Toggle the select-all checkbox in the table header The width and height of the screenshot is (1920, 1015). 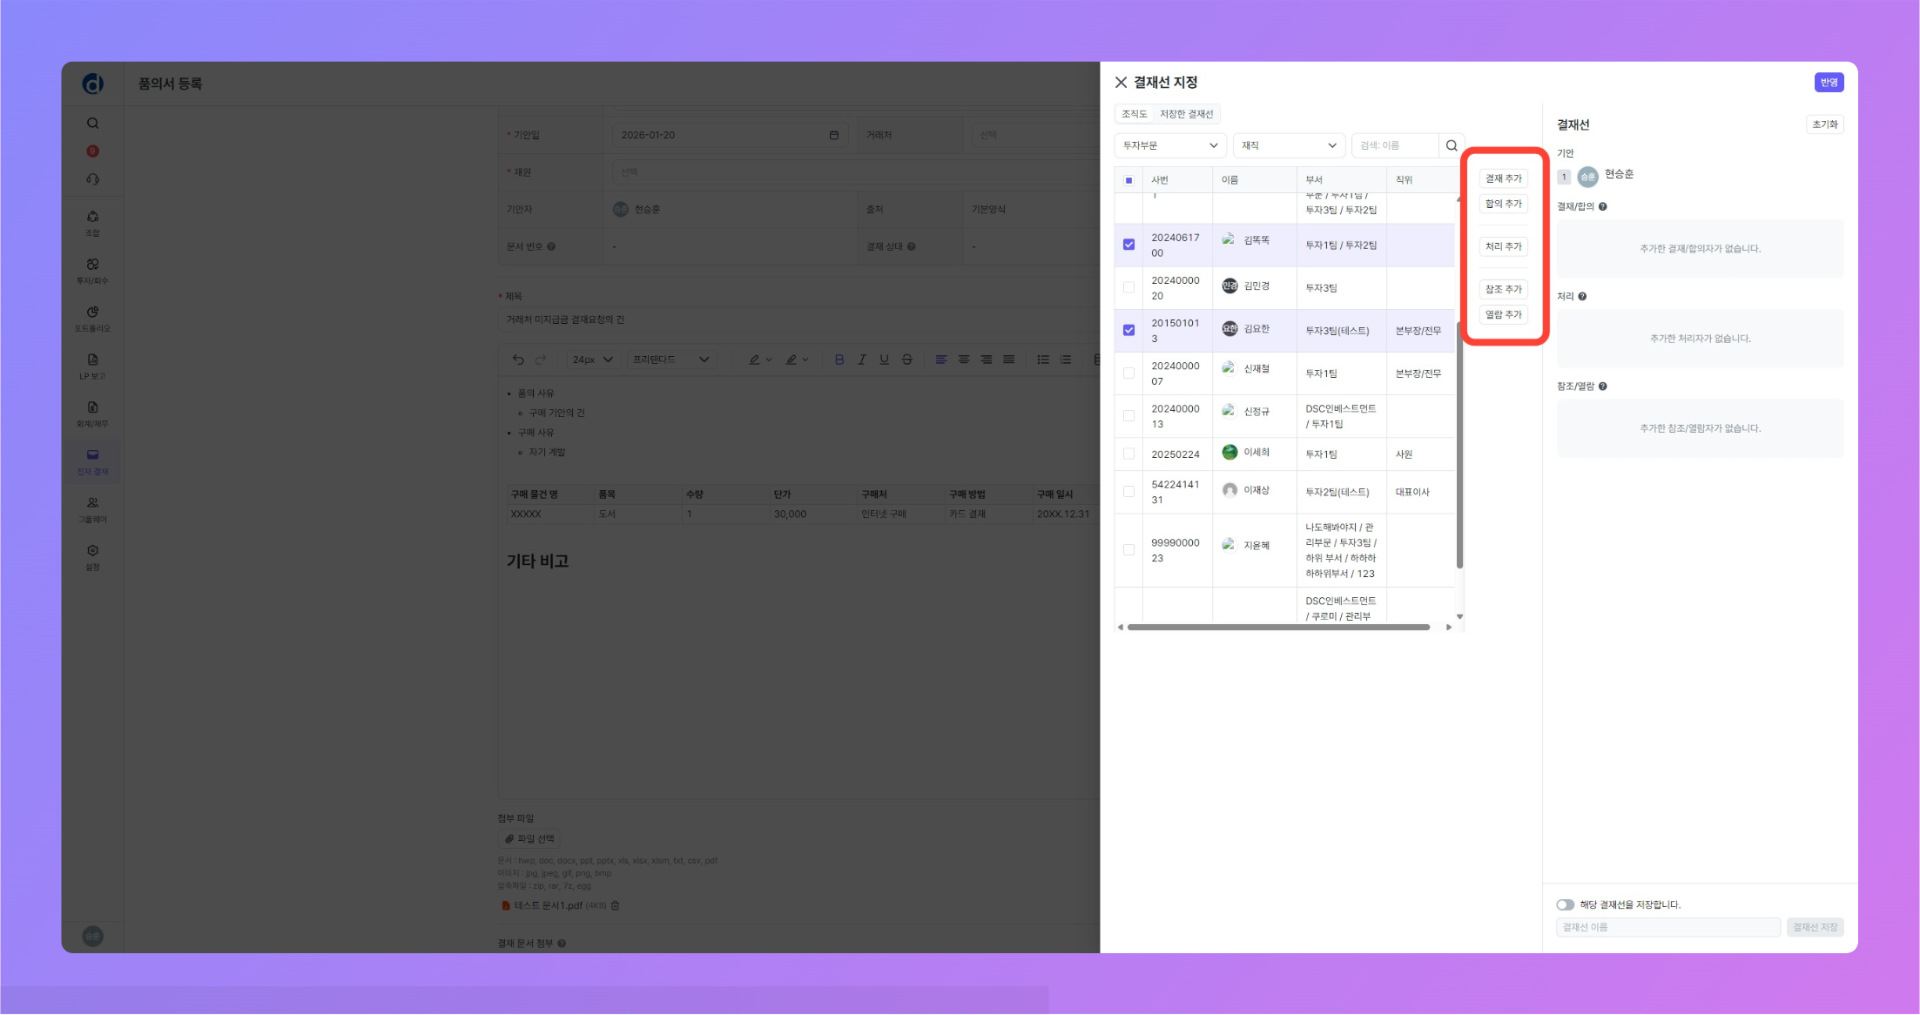coord(1129,181)
